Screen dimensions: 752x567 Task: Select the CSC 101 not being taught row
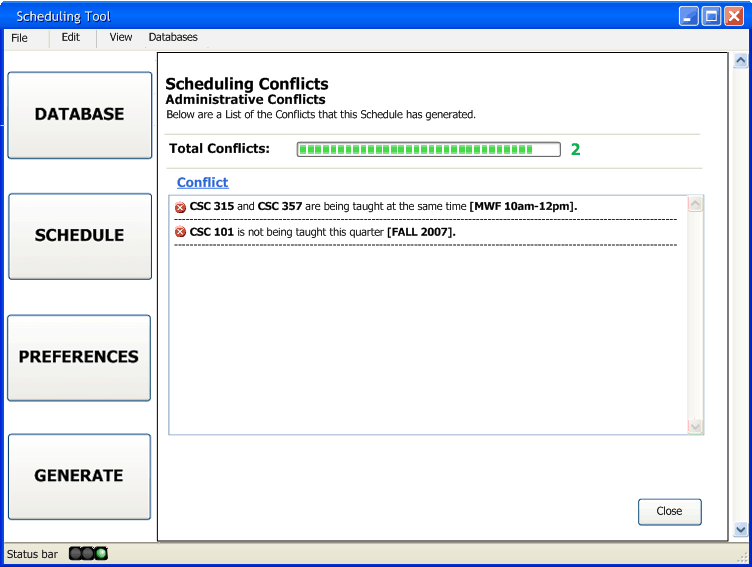426,232
